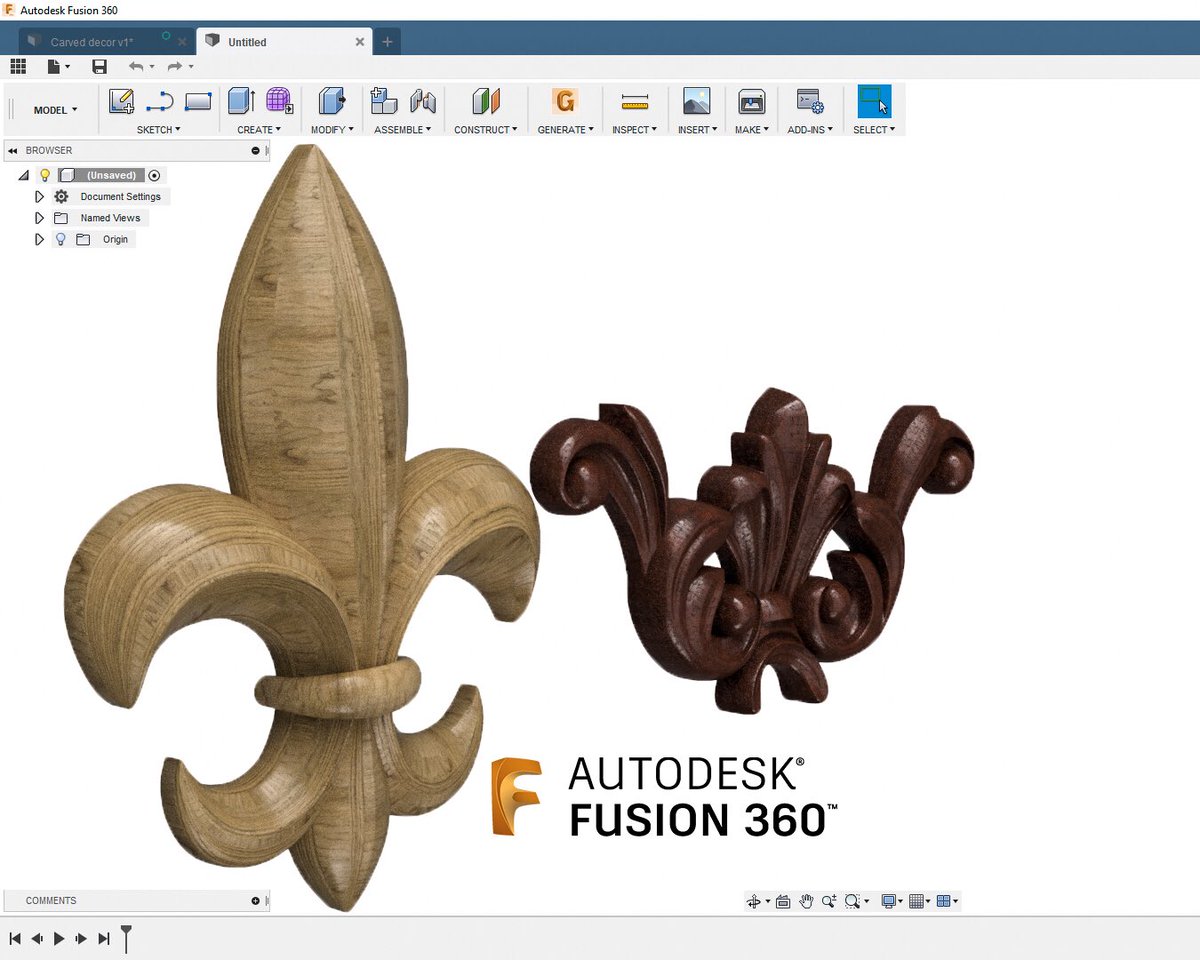The image size is (1200, 960).
Task: Open the INSPECT menu
Action: (635, 130)
